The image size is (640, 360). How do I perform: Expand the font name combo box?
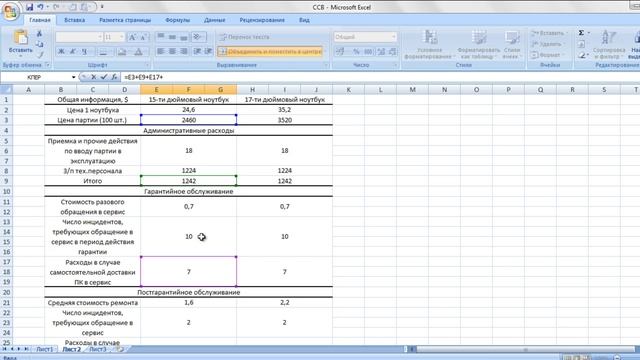tap(100, 37)
